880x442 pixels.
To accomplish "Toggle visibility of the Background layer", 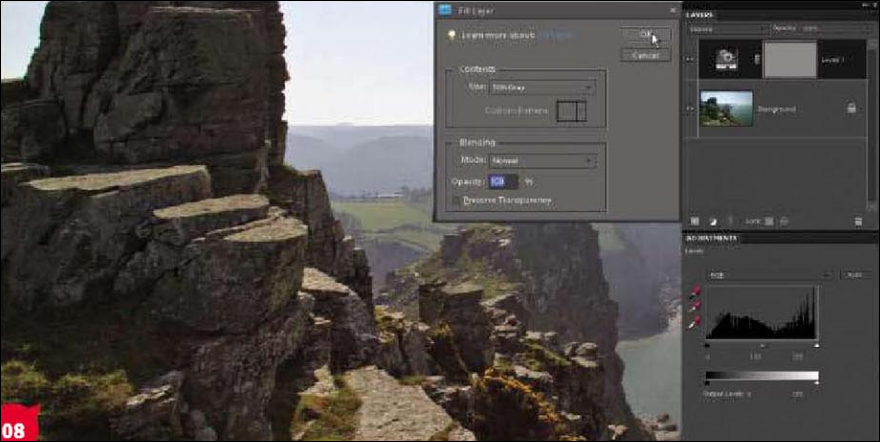I will tap(690, 109).
